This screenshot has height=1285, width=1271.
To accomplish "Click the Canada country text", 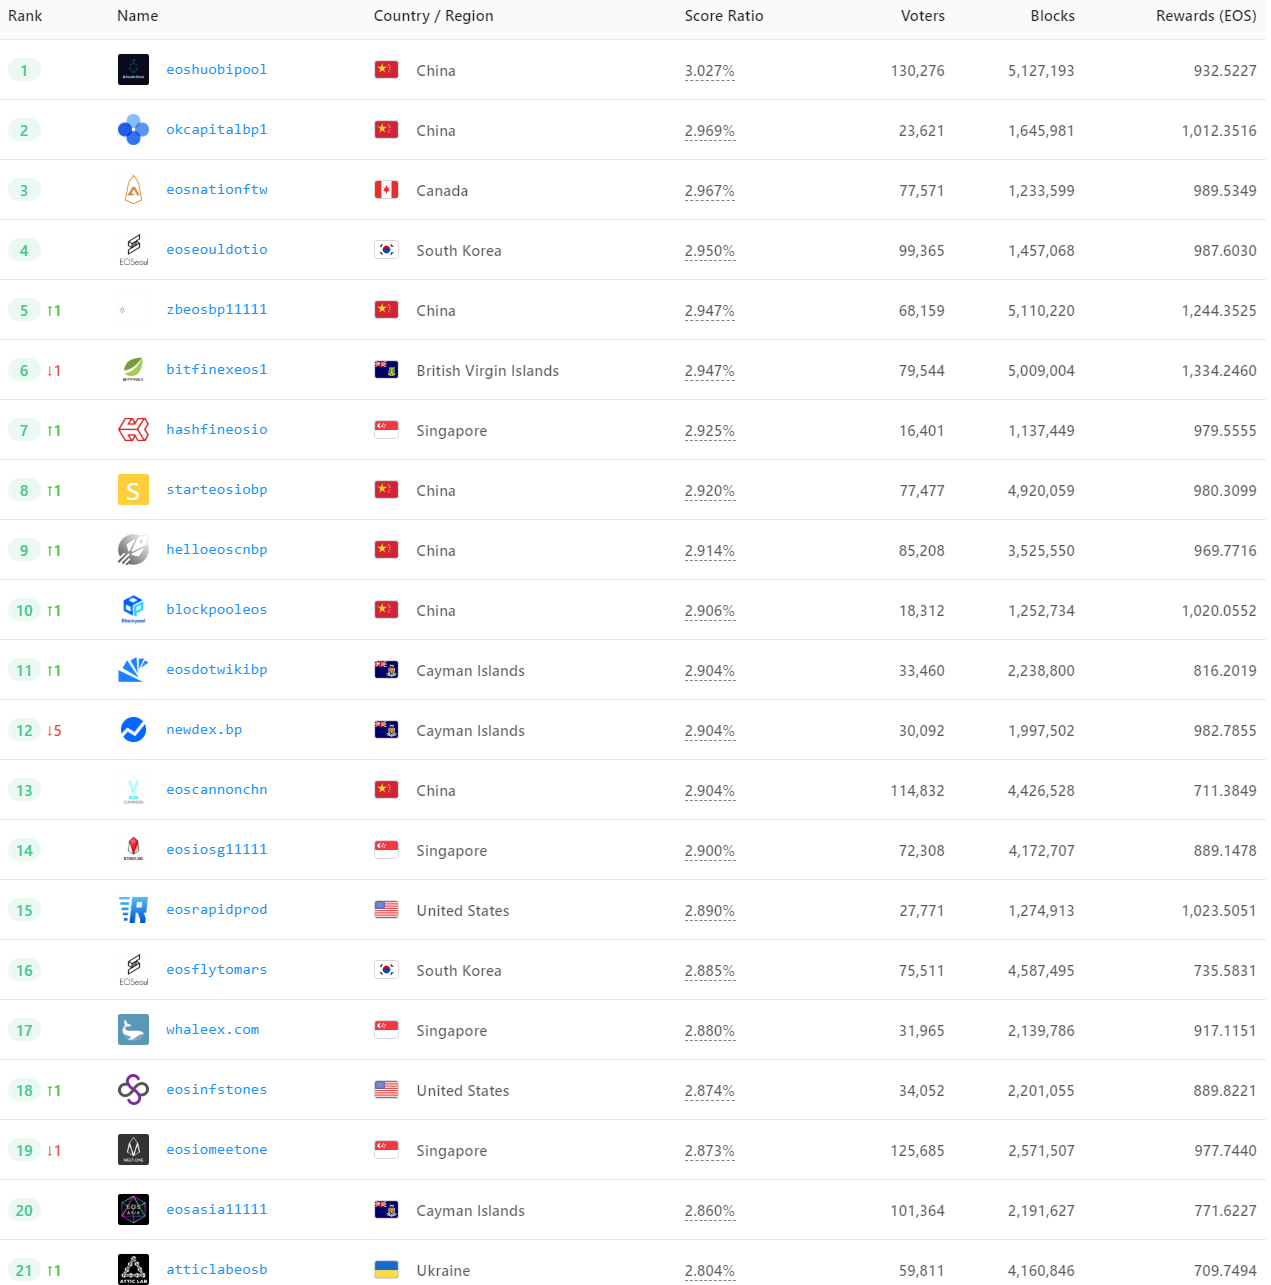I will click(442, 191).
